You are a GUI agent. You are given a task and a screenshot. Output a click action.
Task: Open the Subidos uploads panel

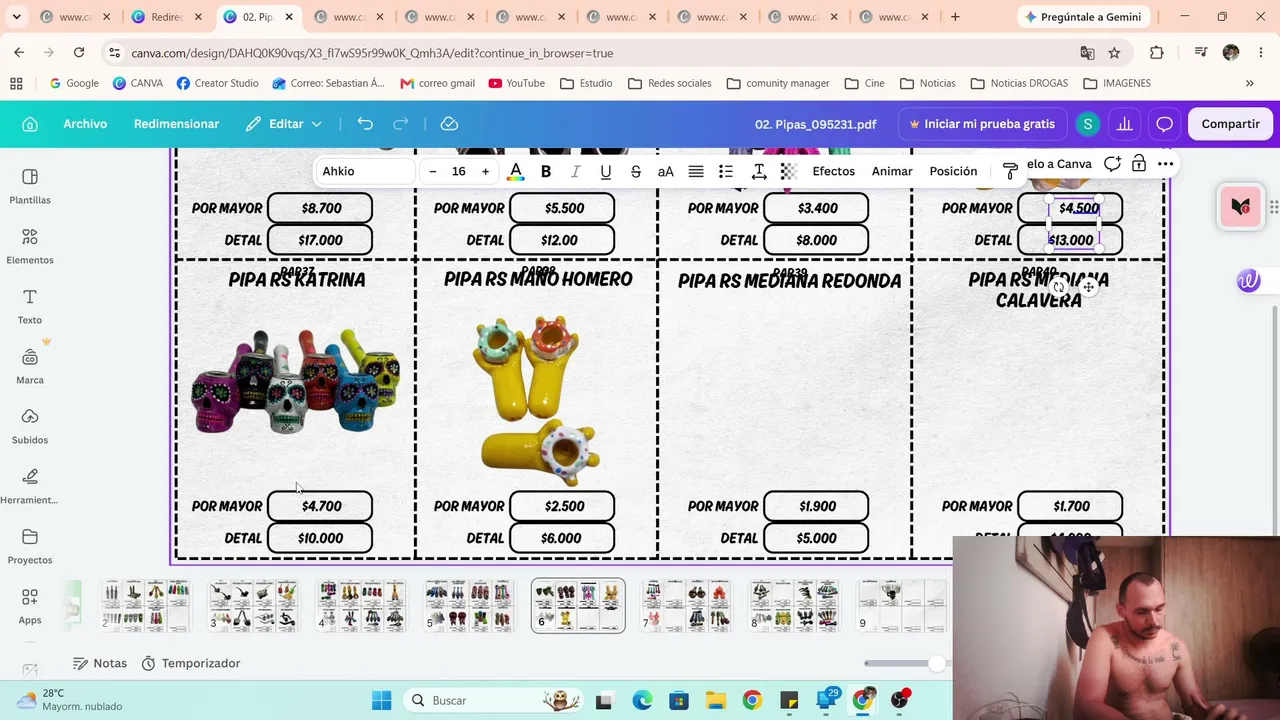pyautogui.click(x=30, y=426)
